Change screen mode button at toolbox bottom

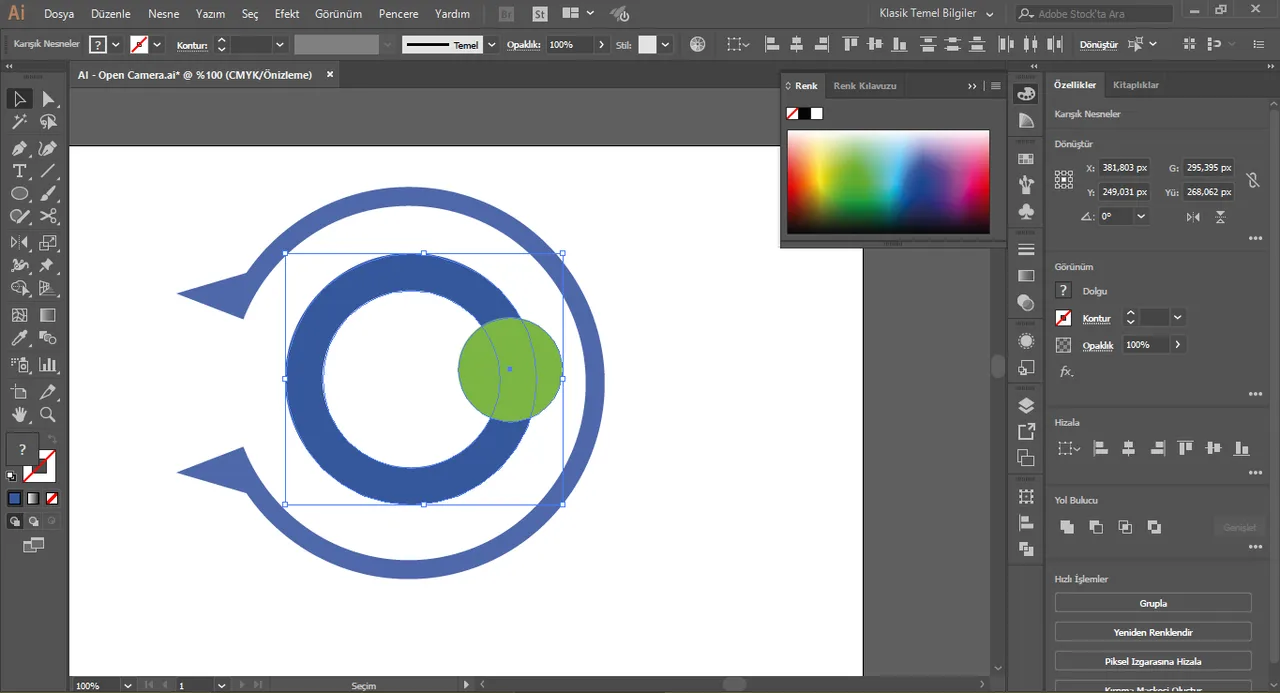pos(33,545)
